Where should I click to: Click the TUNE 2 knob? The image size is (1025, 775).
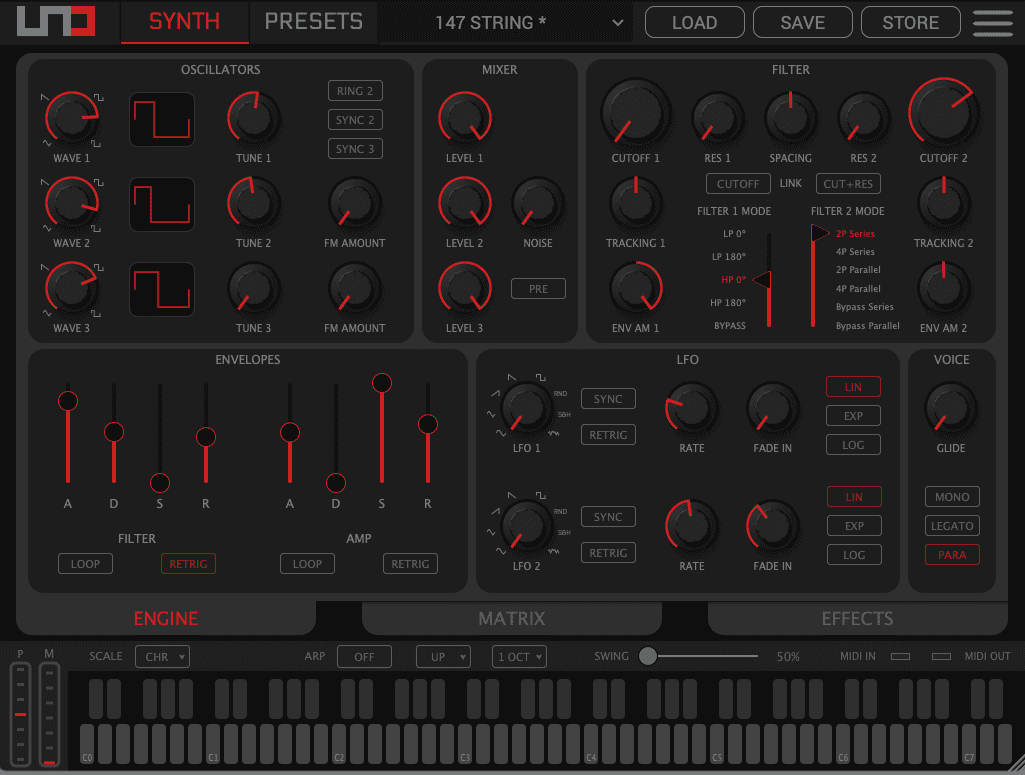coord(254,203)
